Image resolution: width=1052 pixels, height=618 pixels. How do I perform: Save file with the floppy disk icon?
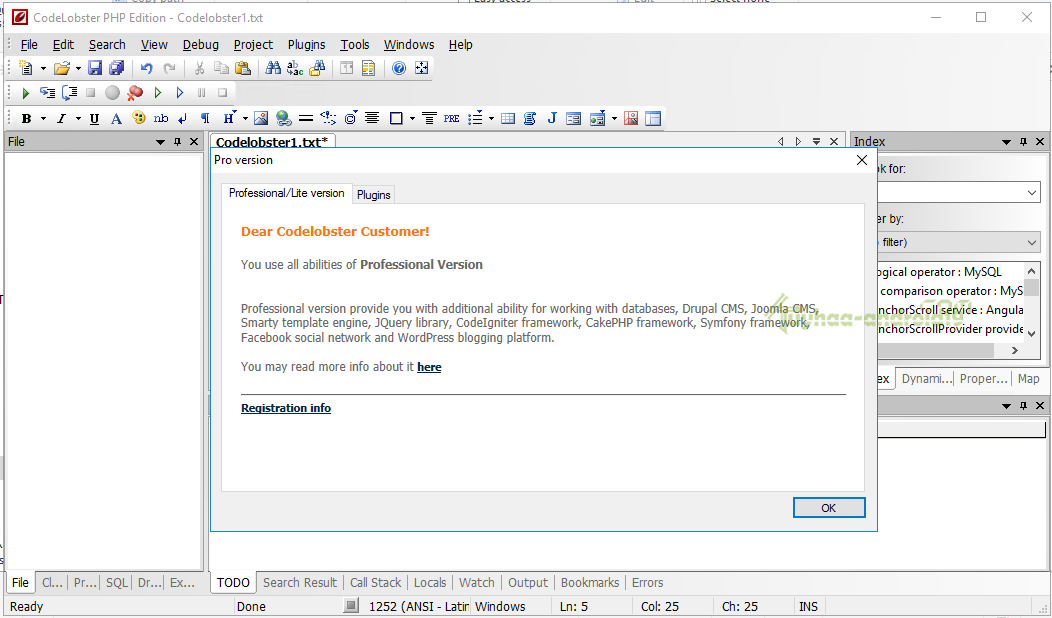click(95, 68)
